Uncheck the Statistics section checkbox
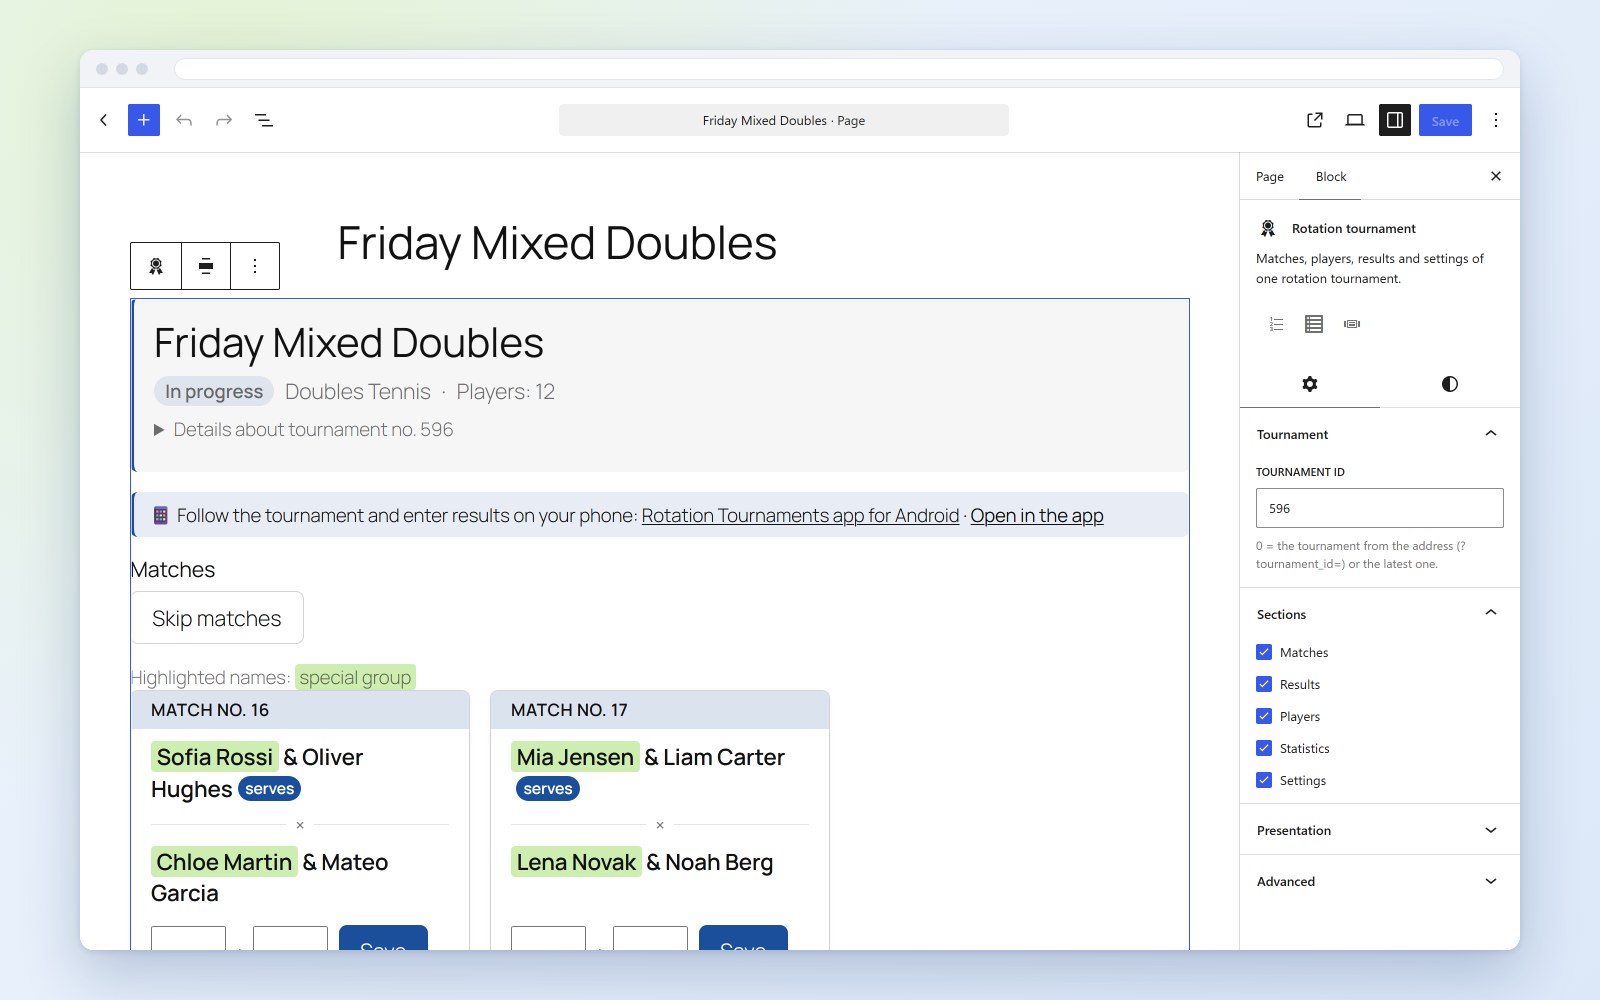 (x=1264, y=748)
